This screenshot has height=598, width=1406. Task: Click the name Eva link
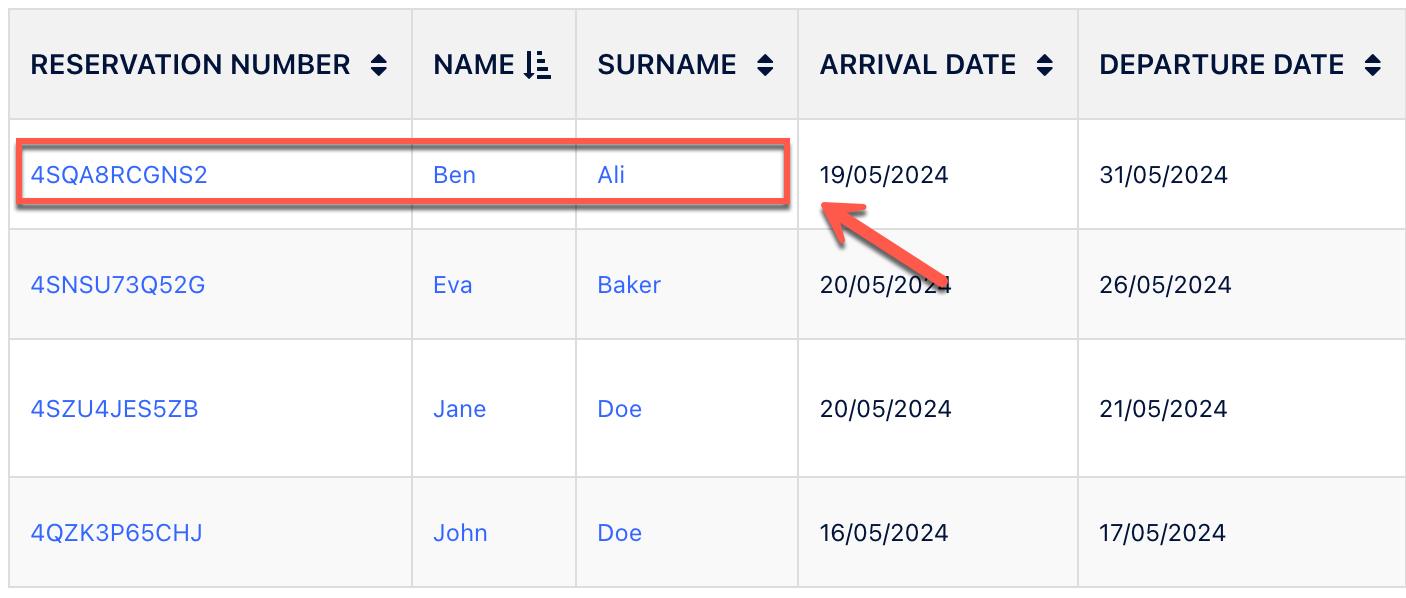click(453, 285)
